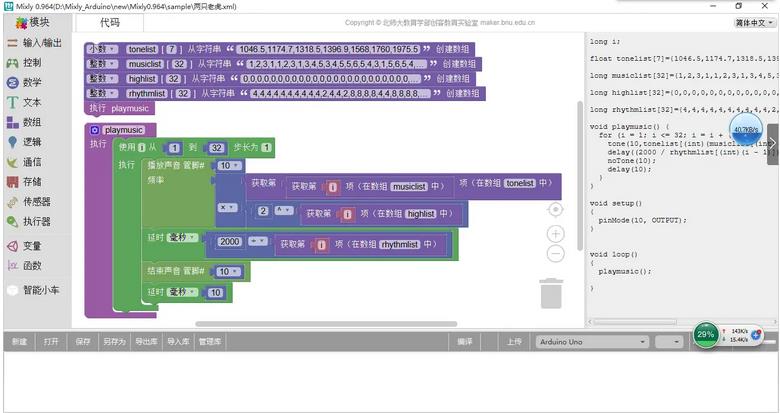Click the workspace horizontal scrollbar

(x=326, y=324)
